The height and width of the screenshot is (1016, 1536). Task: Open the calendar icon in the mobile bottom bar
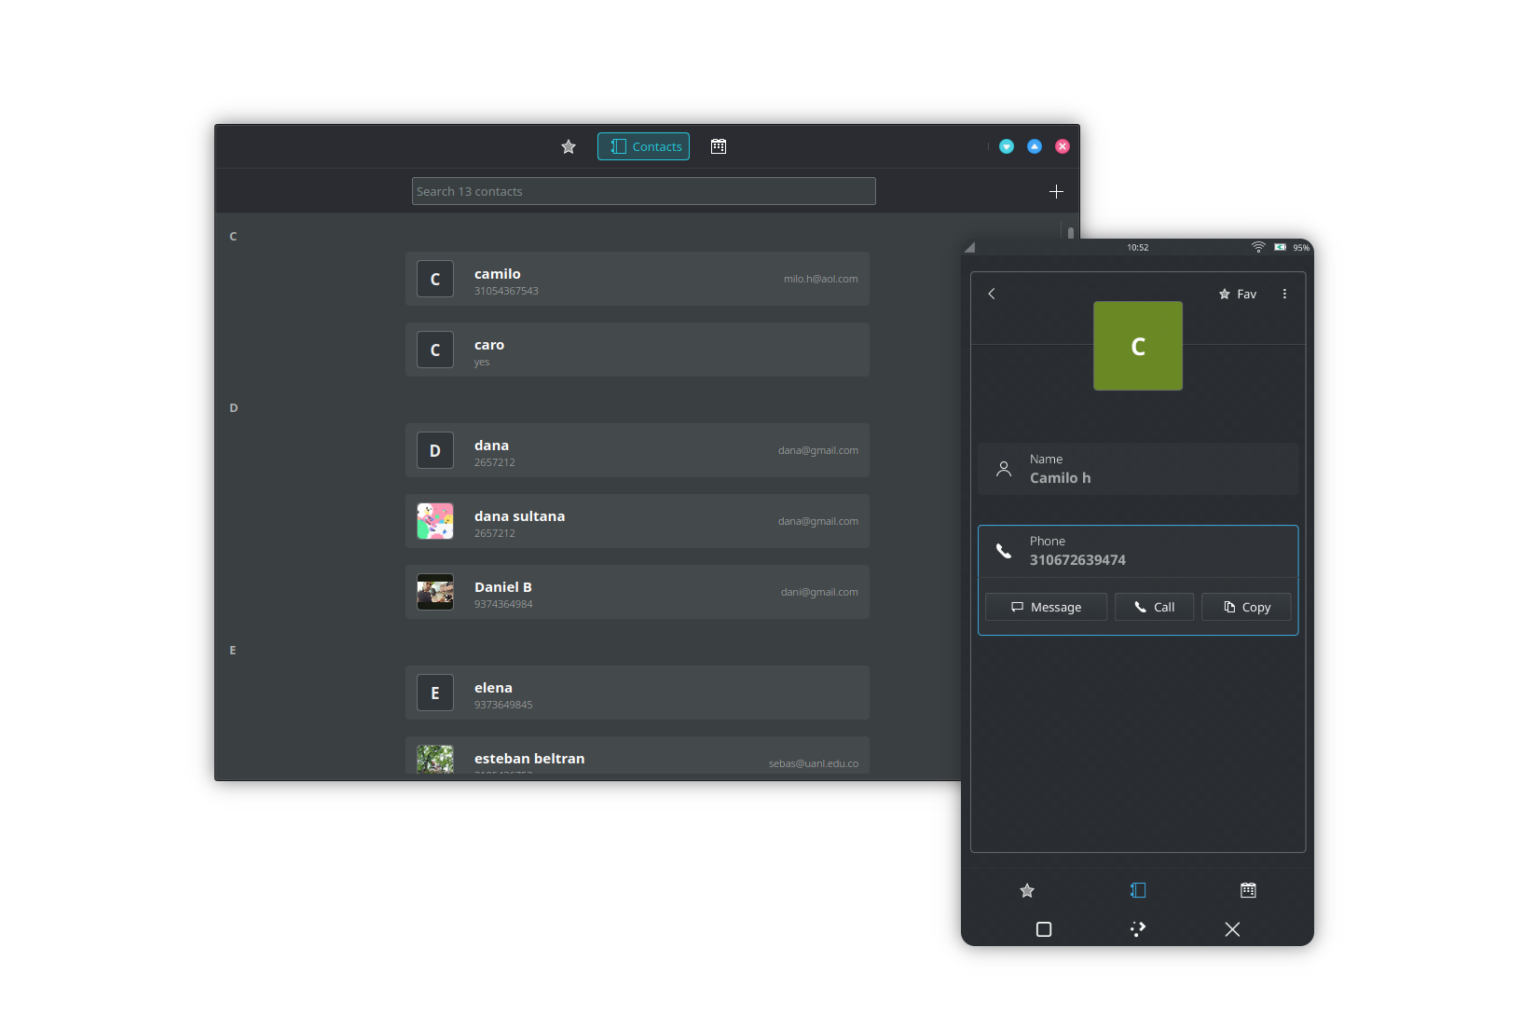(1247, 890)
